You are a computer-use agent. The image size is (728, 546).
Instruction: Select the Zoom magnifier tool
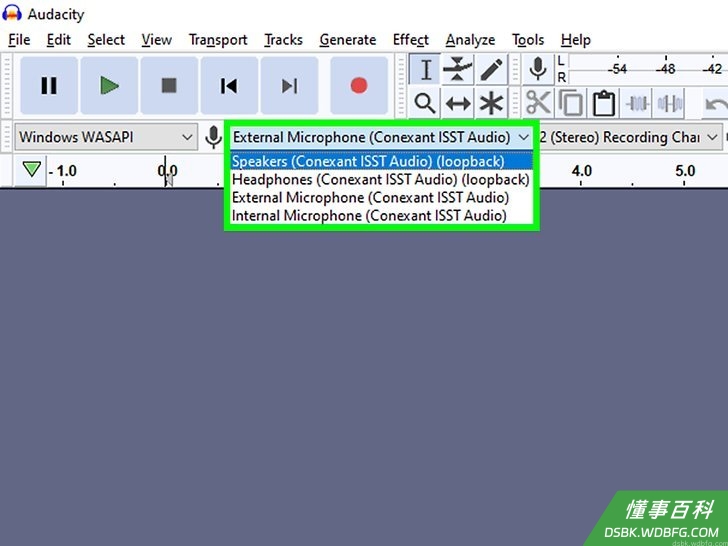(x=425, y=103)
